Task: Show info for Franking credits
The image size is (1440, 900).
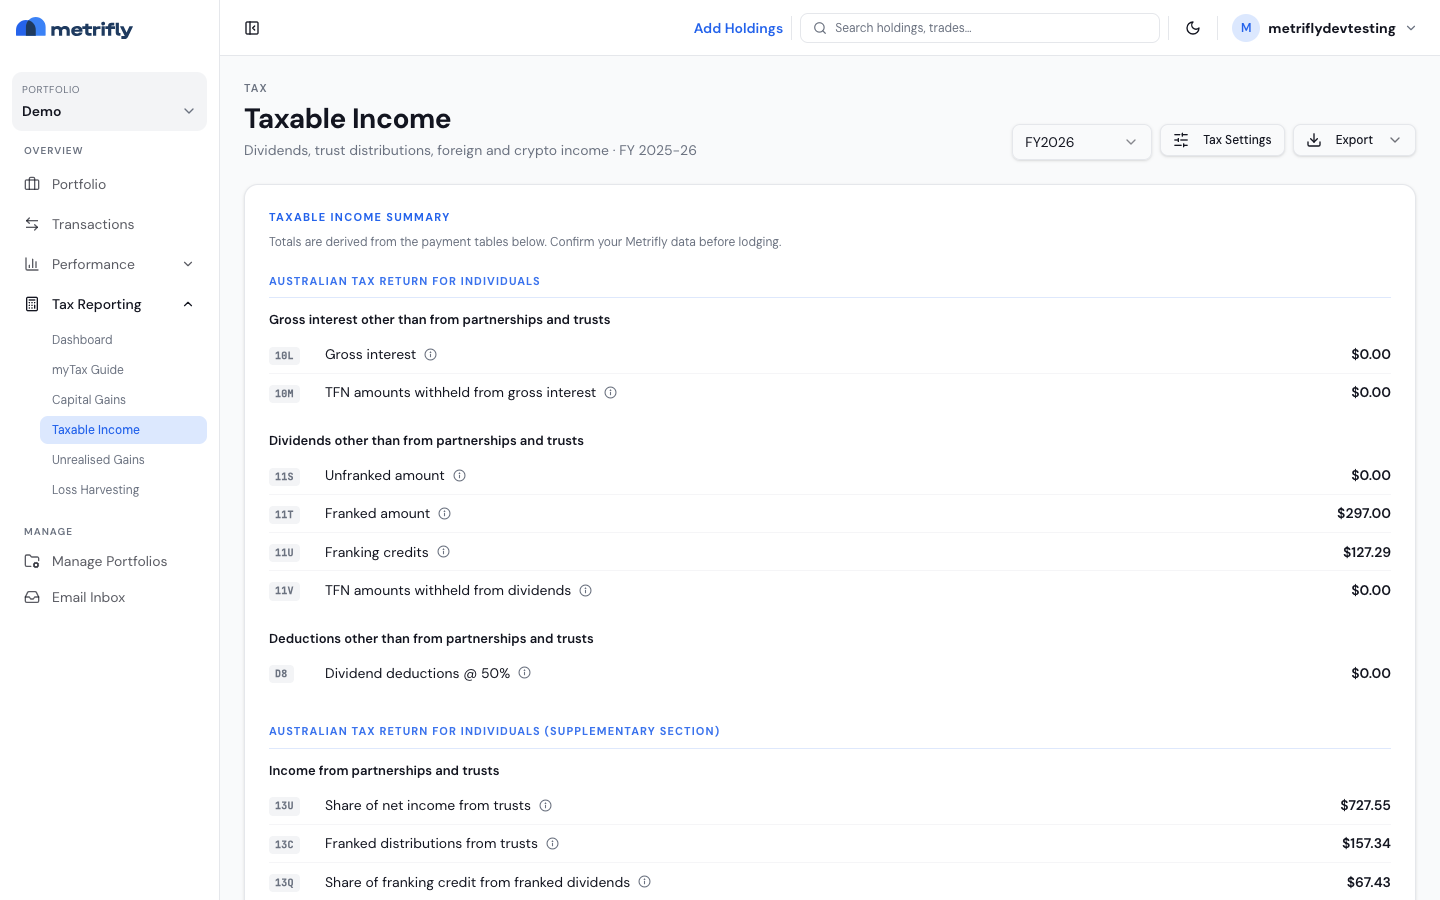Action: point(443,552)
